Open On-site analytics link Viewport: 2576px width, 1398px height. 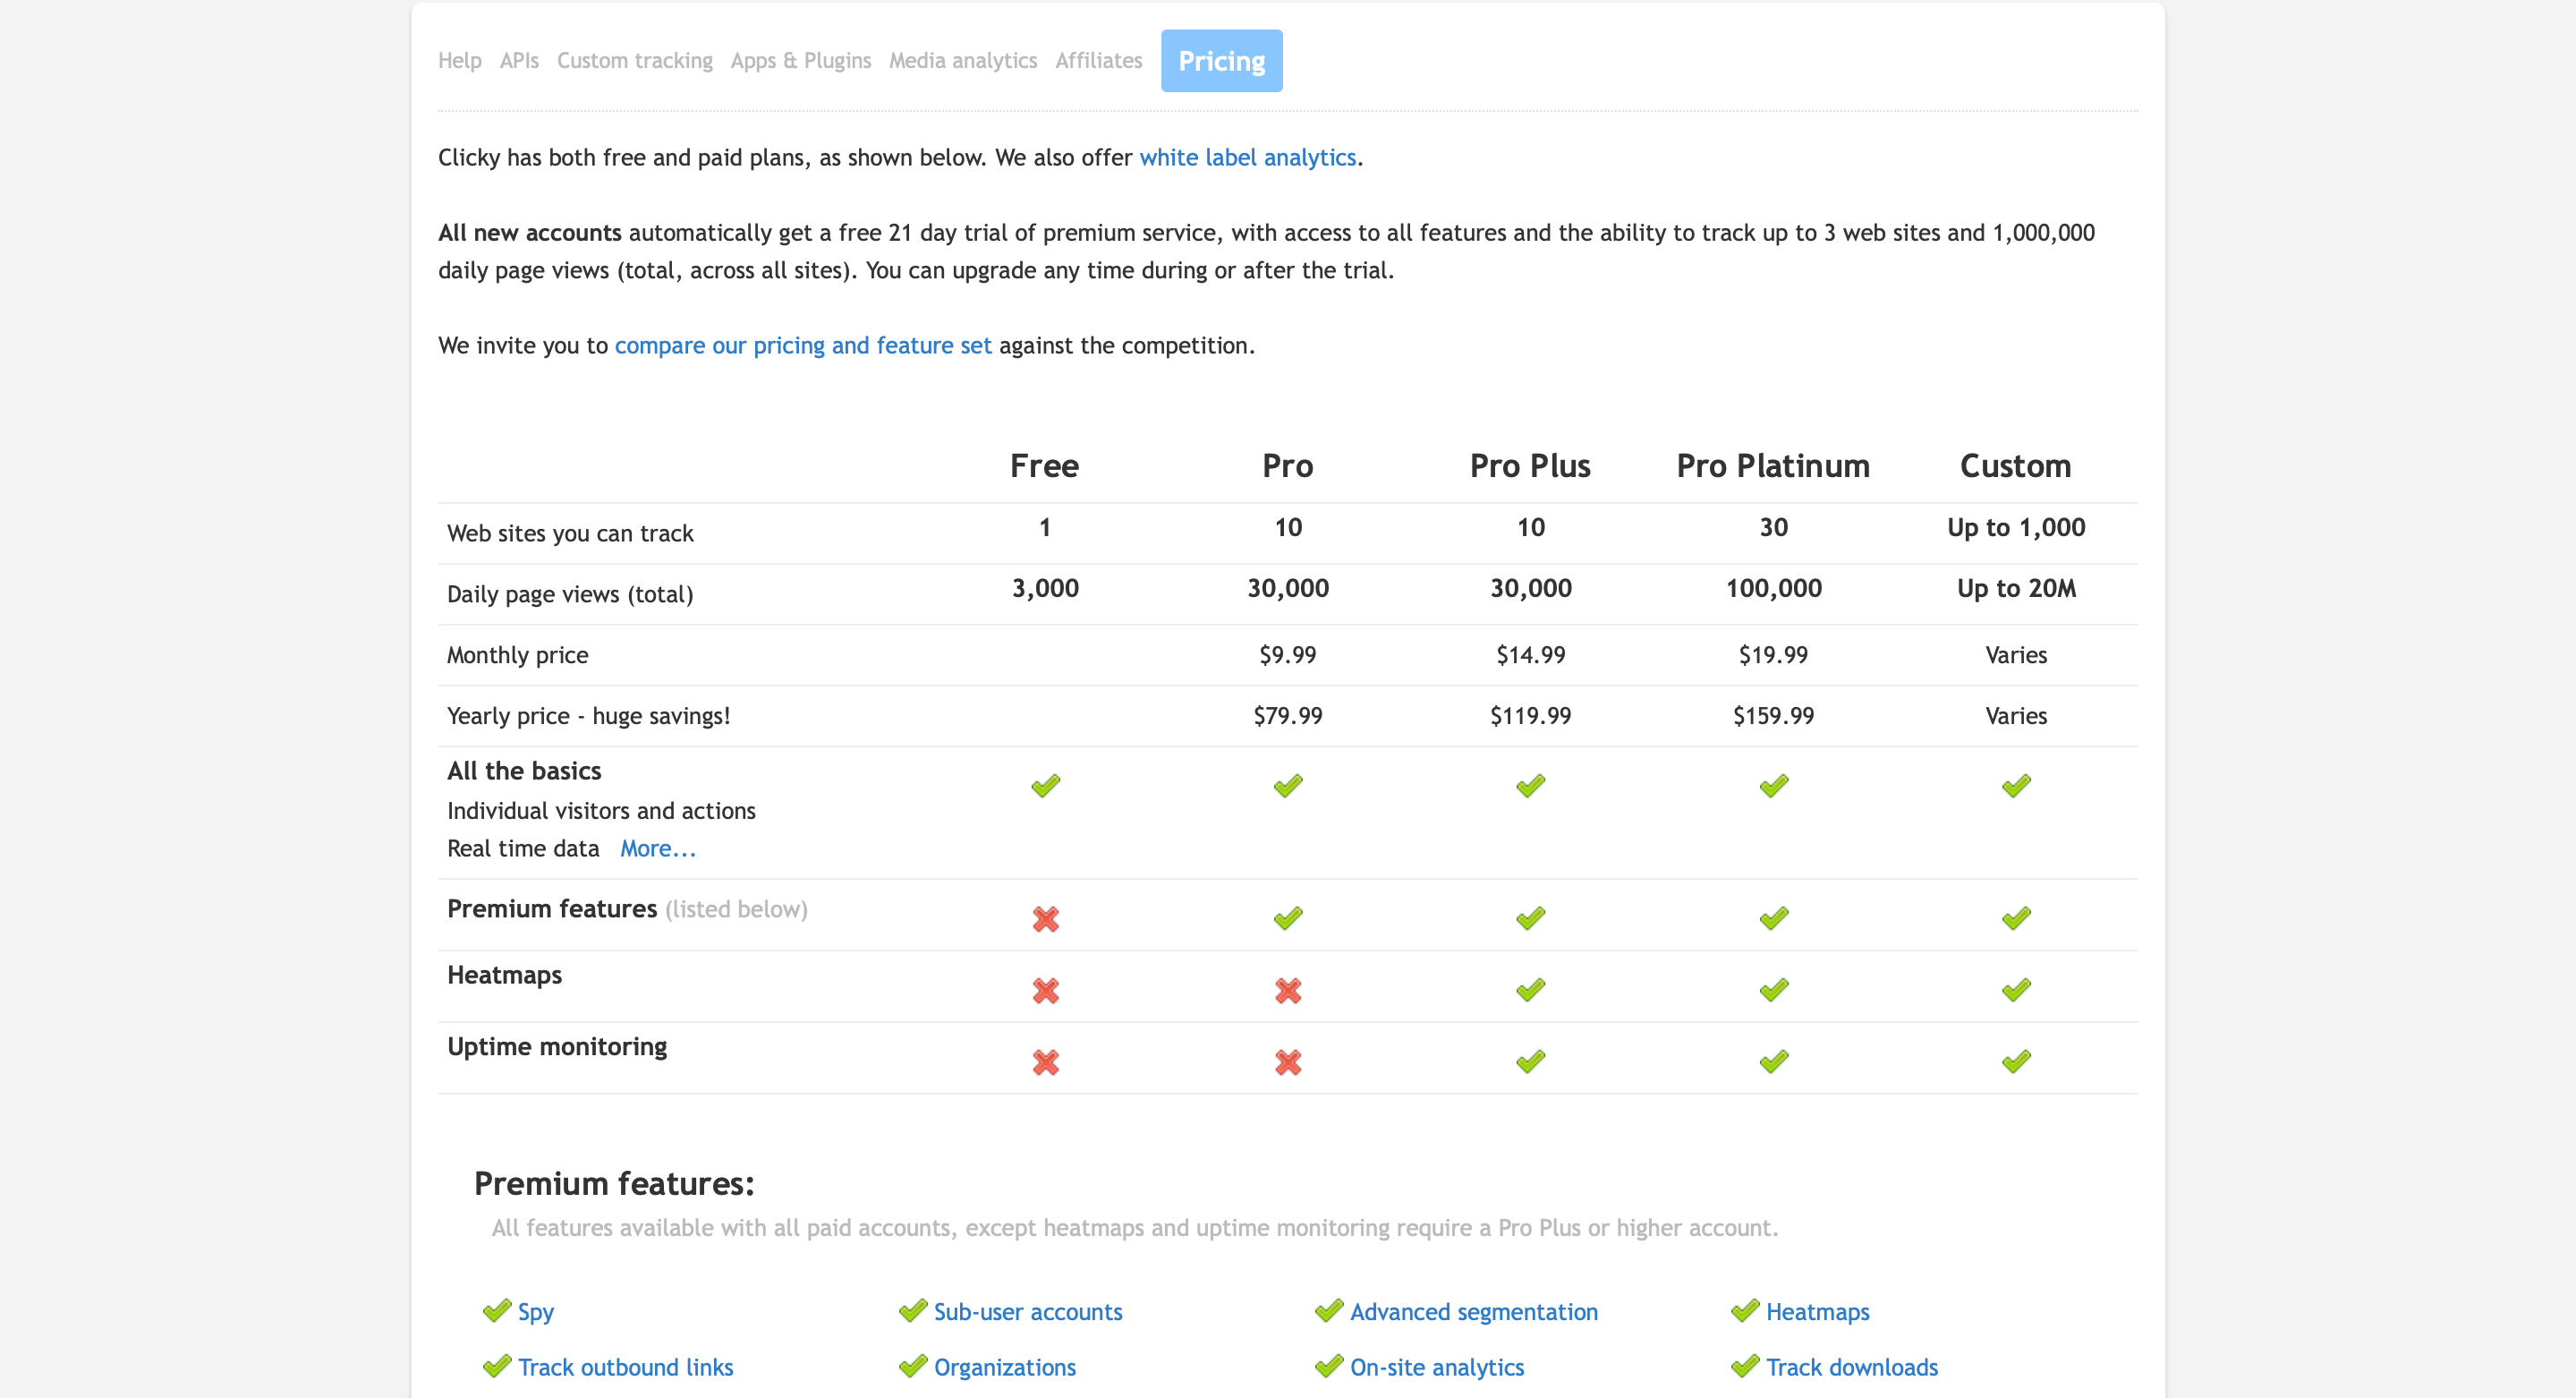(1437, 1367)
